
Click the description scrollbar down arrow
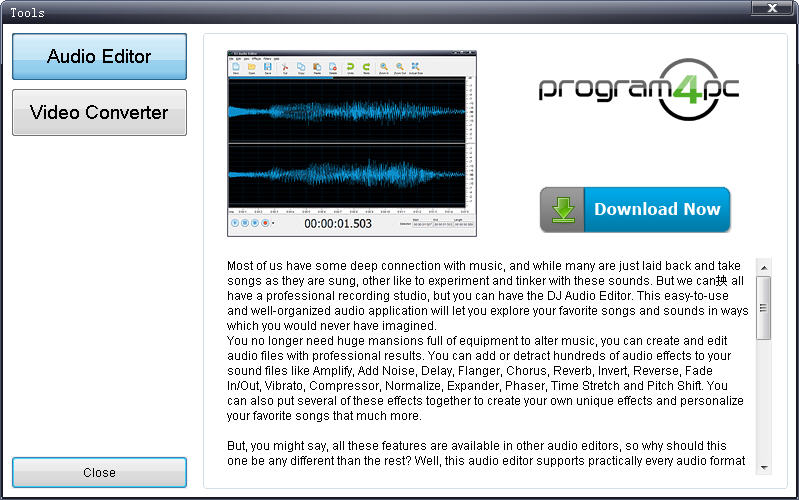(x=764, y=467)
